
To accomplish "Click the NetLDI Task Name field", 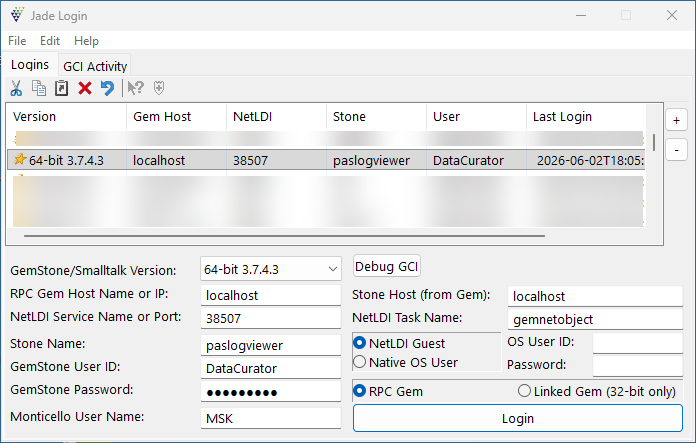I will pos(595,319).
